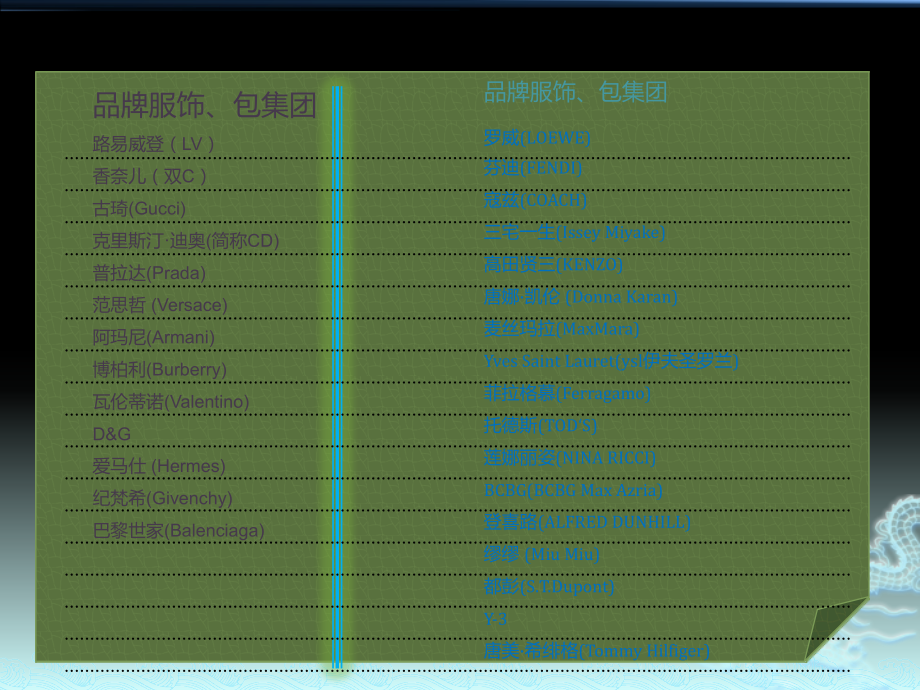Viewport: 920px width, 690px height.
Task: Click the line 博柏利(Burberry)
Action: click(160, 370)
